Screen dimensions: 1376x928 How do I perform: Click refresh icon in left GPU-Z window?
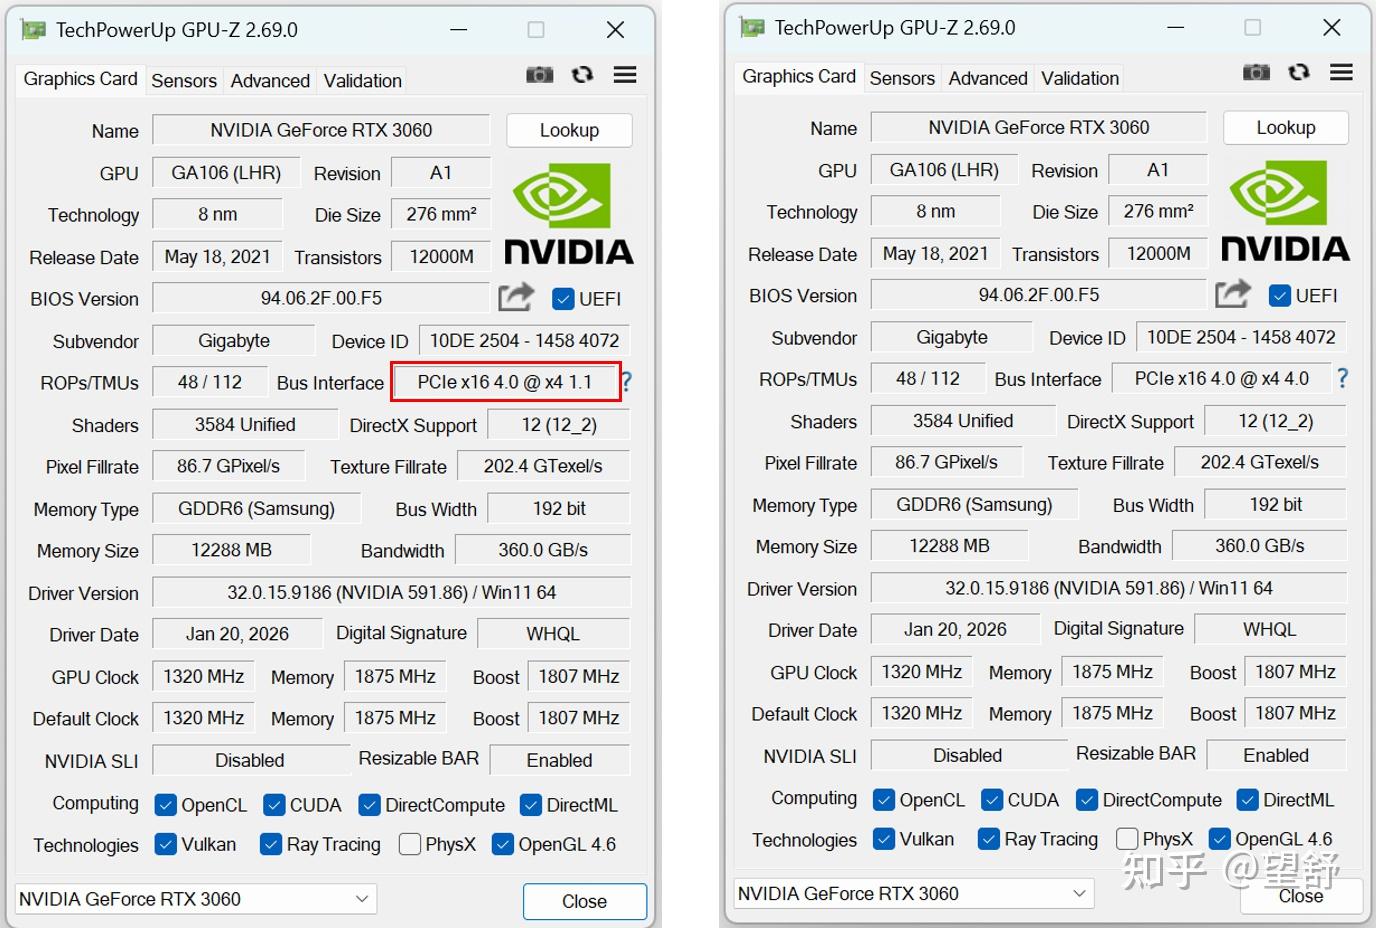coord(582,75)
